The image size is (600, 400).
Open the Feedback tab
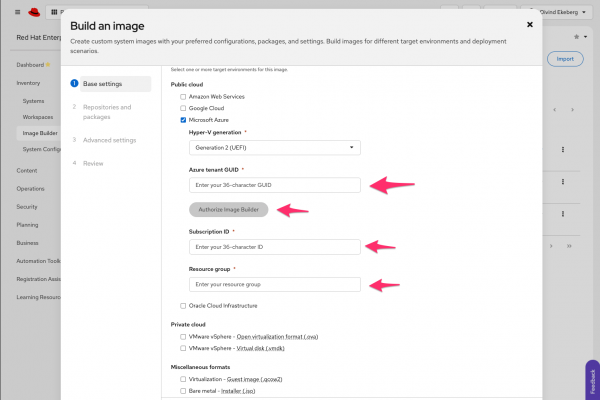[x=592, y=381]
